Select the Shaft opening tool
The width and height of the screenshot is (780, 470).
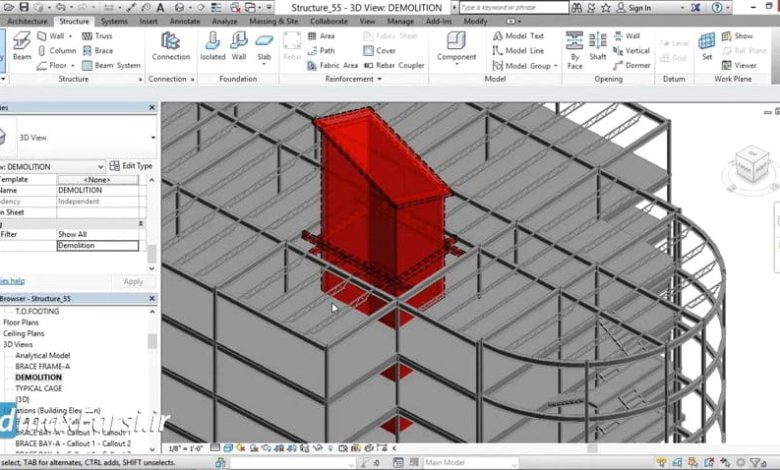tap(597, 46)
